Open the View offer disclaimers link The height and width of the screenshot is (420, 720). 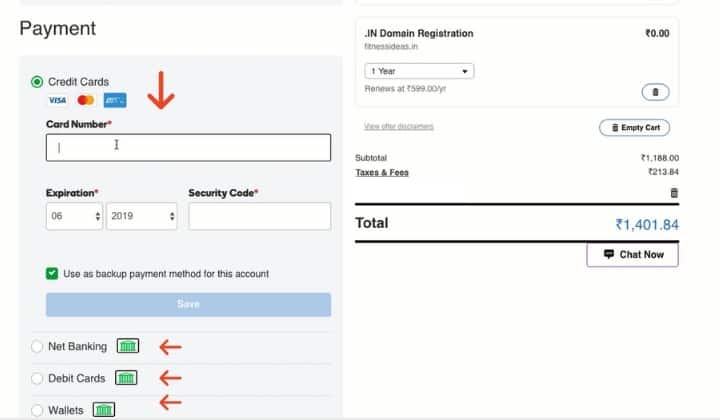coord(399,127)
